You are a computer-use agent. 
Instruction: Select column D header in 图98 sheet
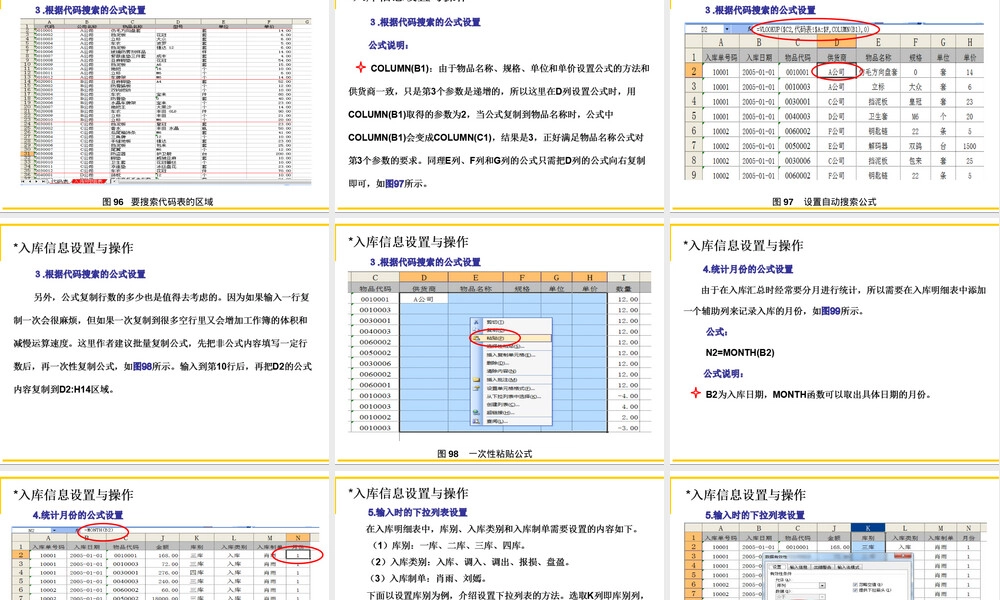[424, 277]
